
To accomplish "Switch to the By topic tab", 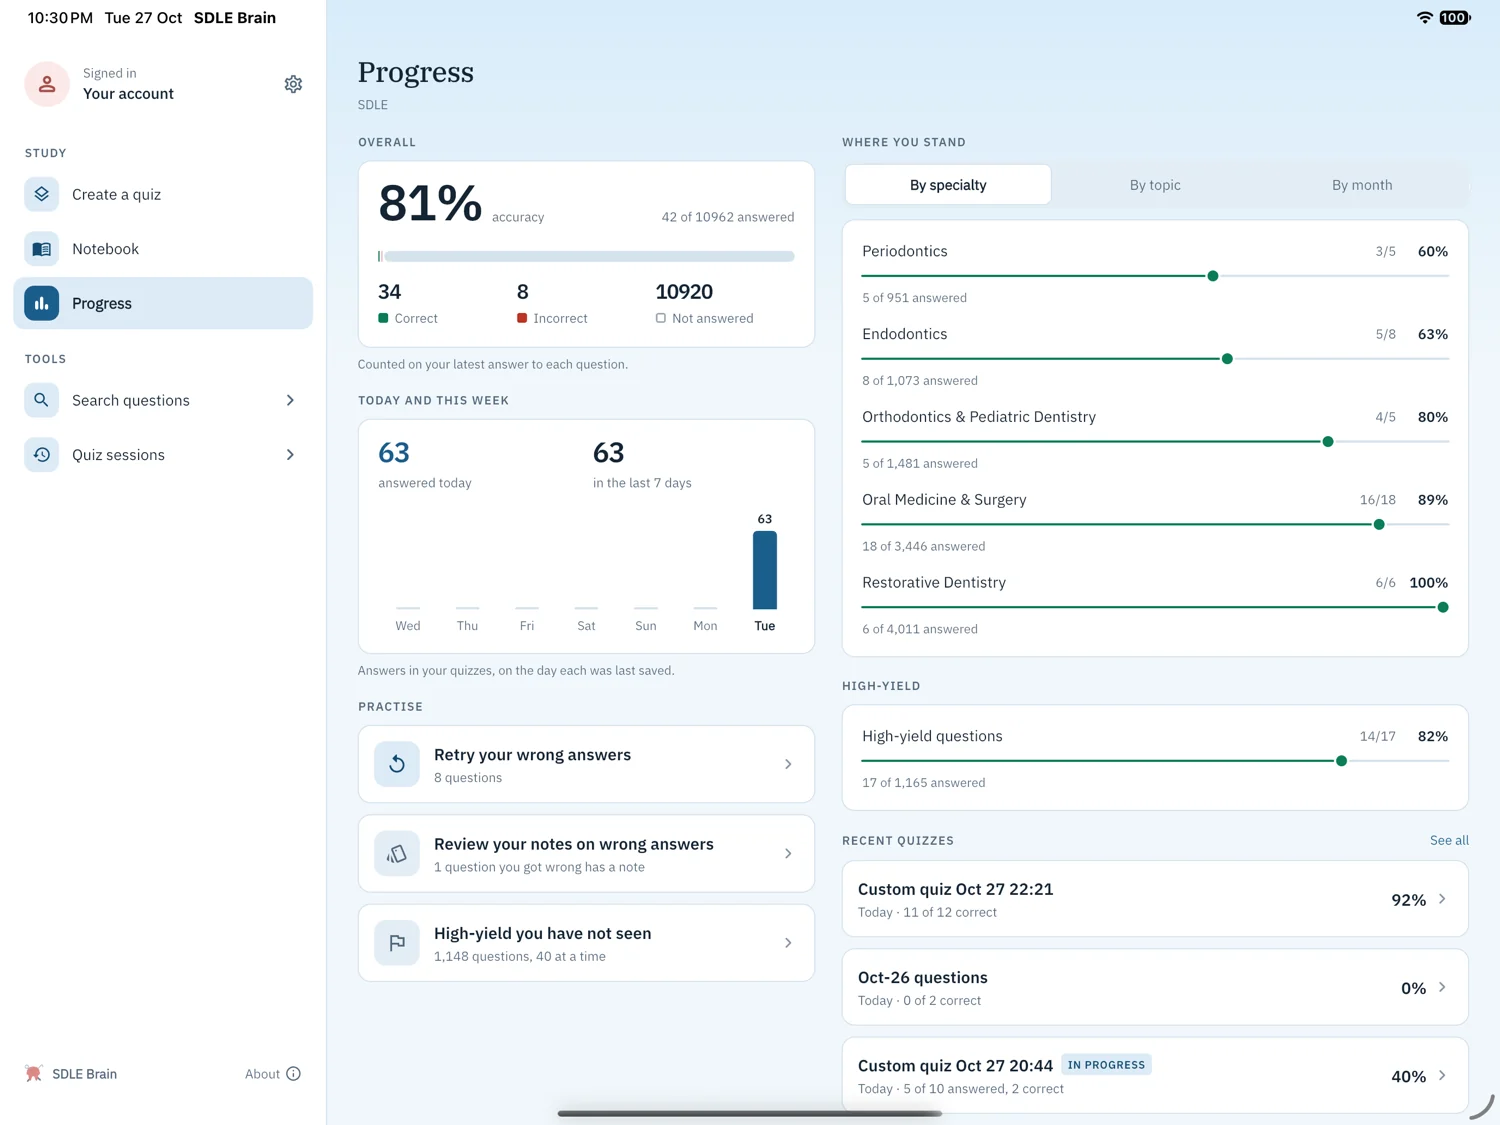I will click(1155, 185).
